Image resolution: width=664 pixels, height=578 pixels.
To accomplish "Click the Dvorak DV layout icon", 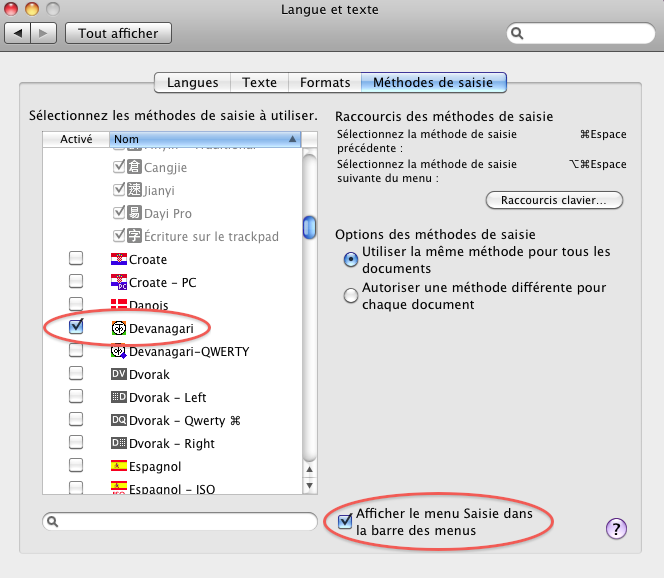I will (x=118, y=374).
